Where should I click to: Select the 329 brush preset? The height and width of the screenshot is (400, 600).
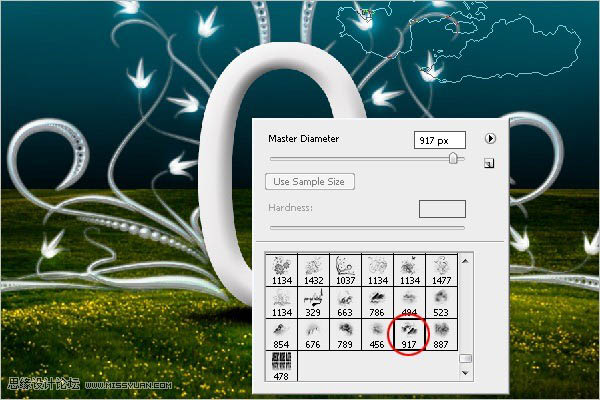click(x=313, y=302)
